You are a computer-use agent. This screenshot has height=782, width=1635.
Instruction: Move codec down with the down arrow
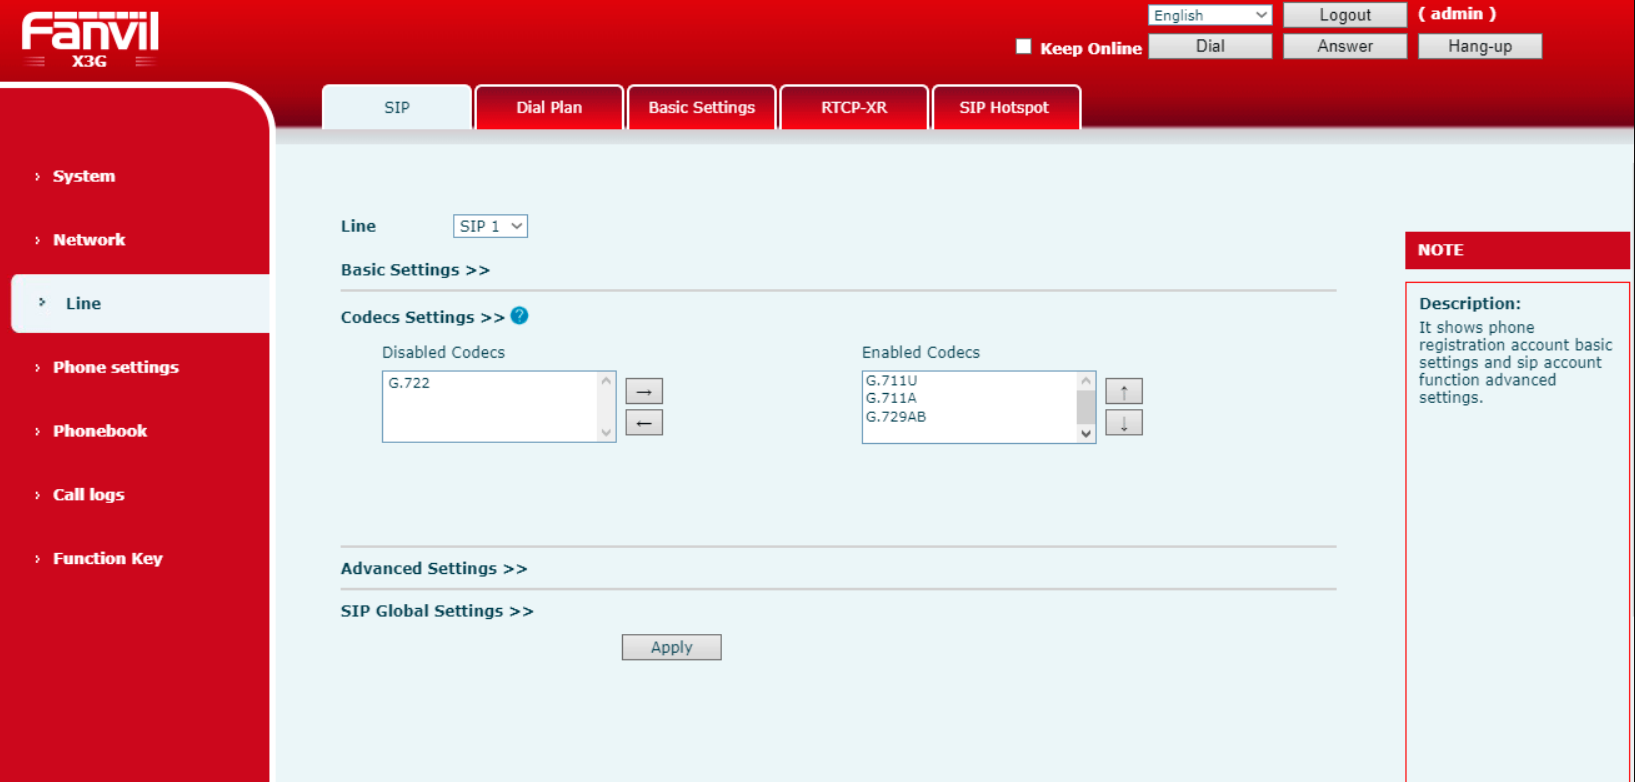pyautogui.click(x=1123, y=423)
